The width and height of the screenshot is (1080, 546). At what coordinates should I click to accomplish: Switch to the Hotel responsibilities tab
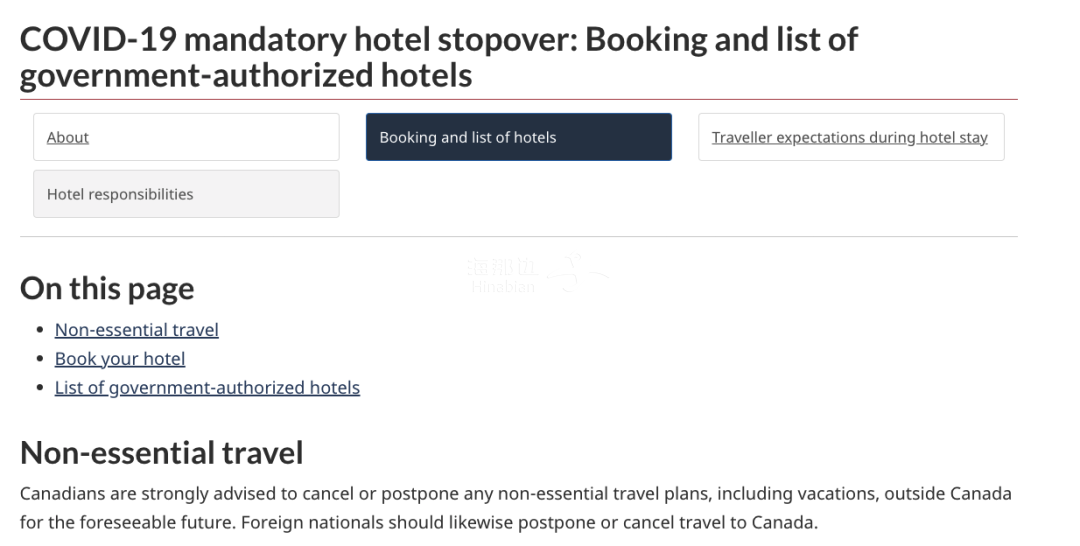(186, 194)
